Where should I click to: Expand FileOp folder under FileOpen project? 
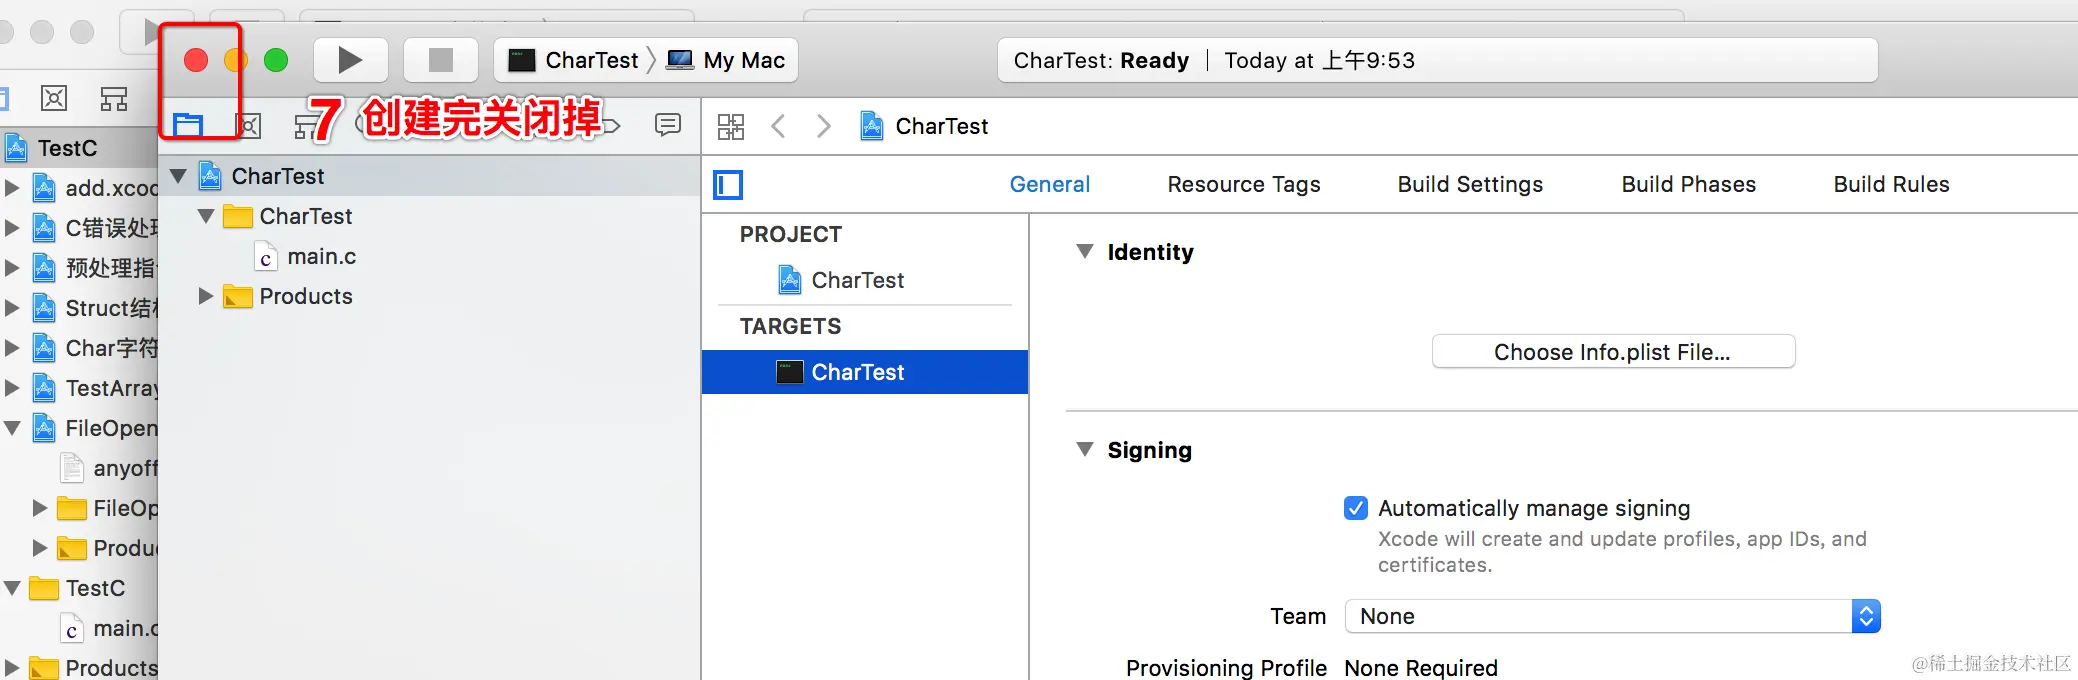point(39,508)
